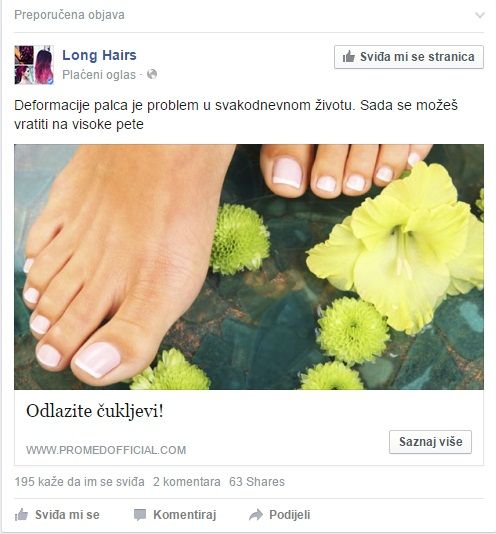Image resolution: width=496 pixels, height=534 pixels.
Task: Click the Komentiraj speech bubble icon
Action: [x=140, y=515]
